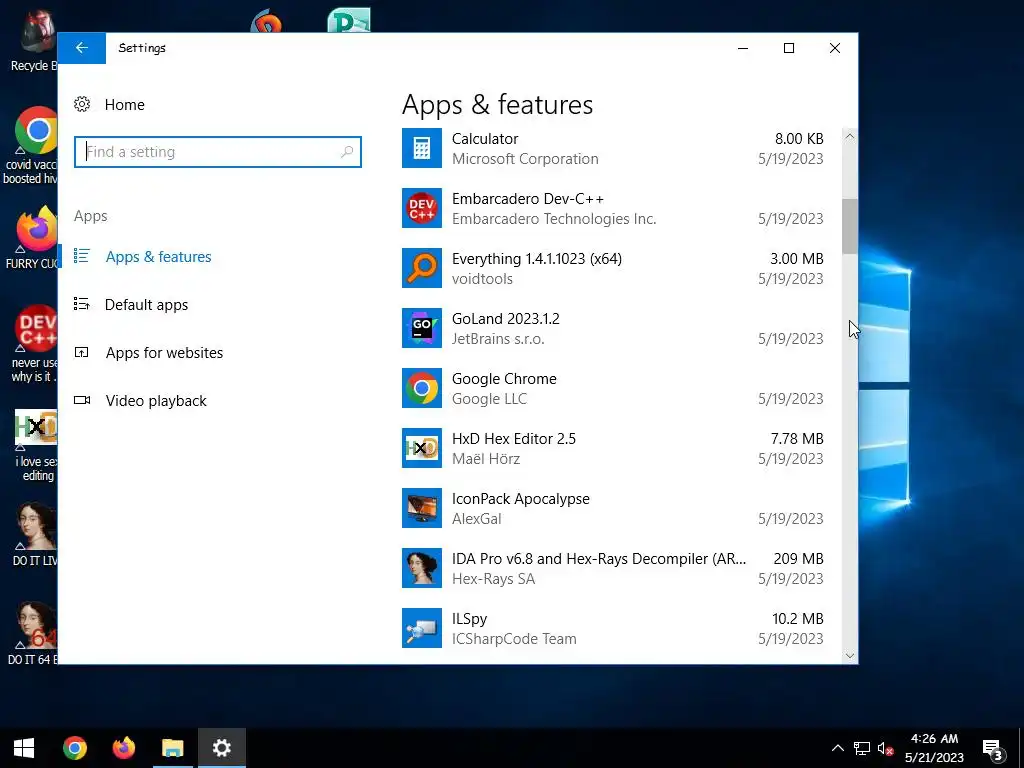Click the muted volume tray icon

[886, 748]
